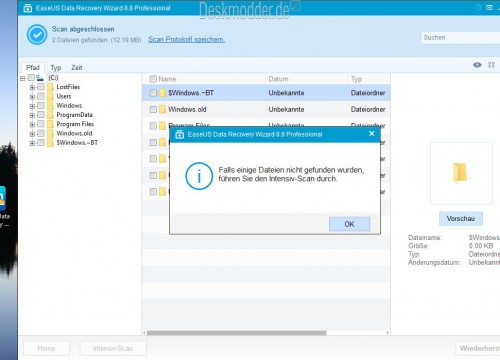The image size is (500, 360).
Task: Toggle the eye preview view icon
Action: coord(477,65)
